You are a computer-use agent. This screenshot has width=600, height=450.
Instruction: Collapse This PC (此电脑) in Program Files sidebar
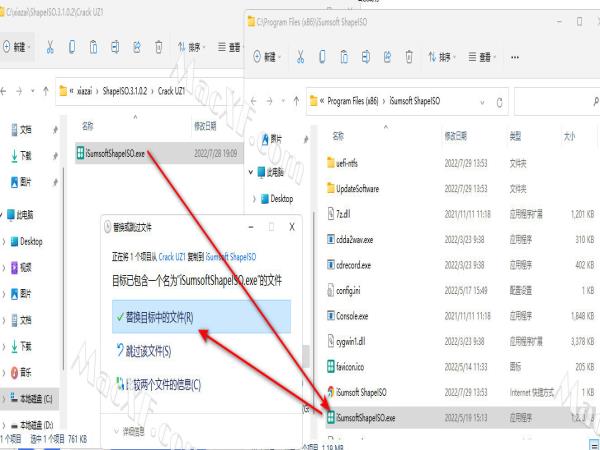click(251, 172)
